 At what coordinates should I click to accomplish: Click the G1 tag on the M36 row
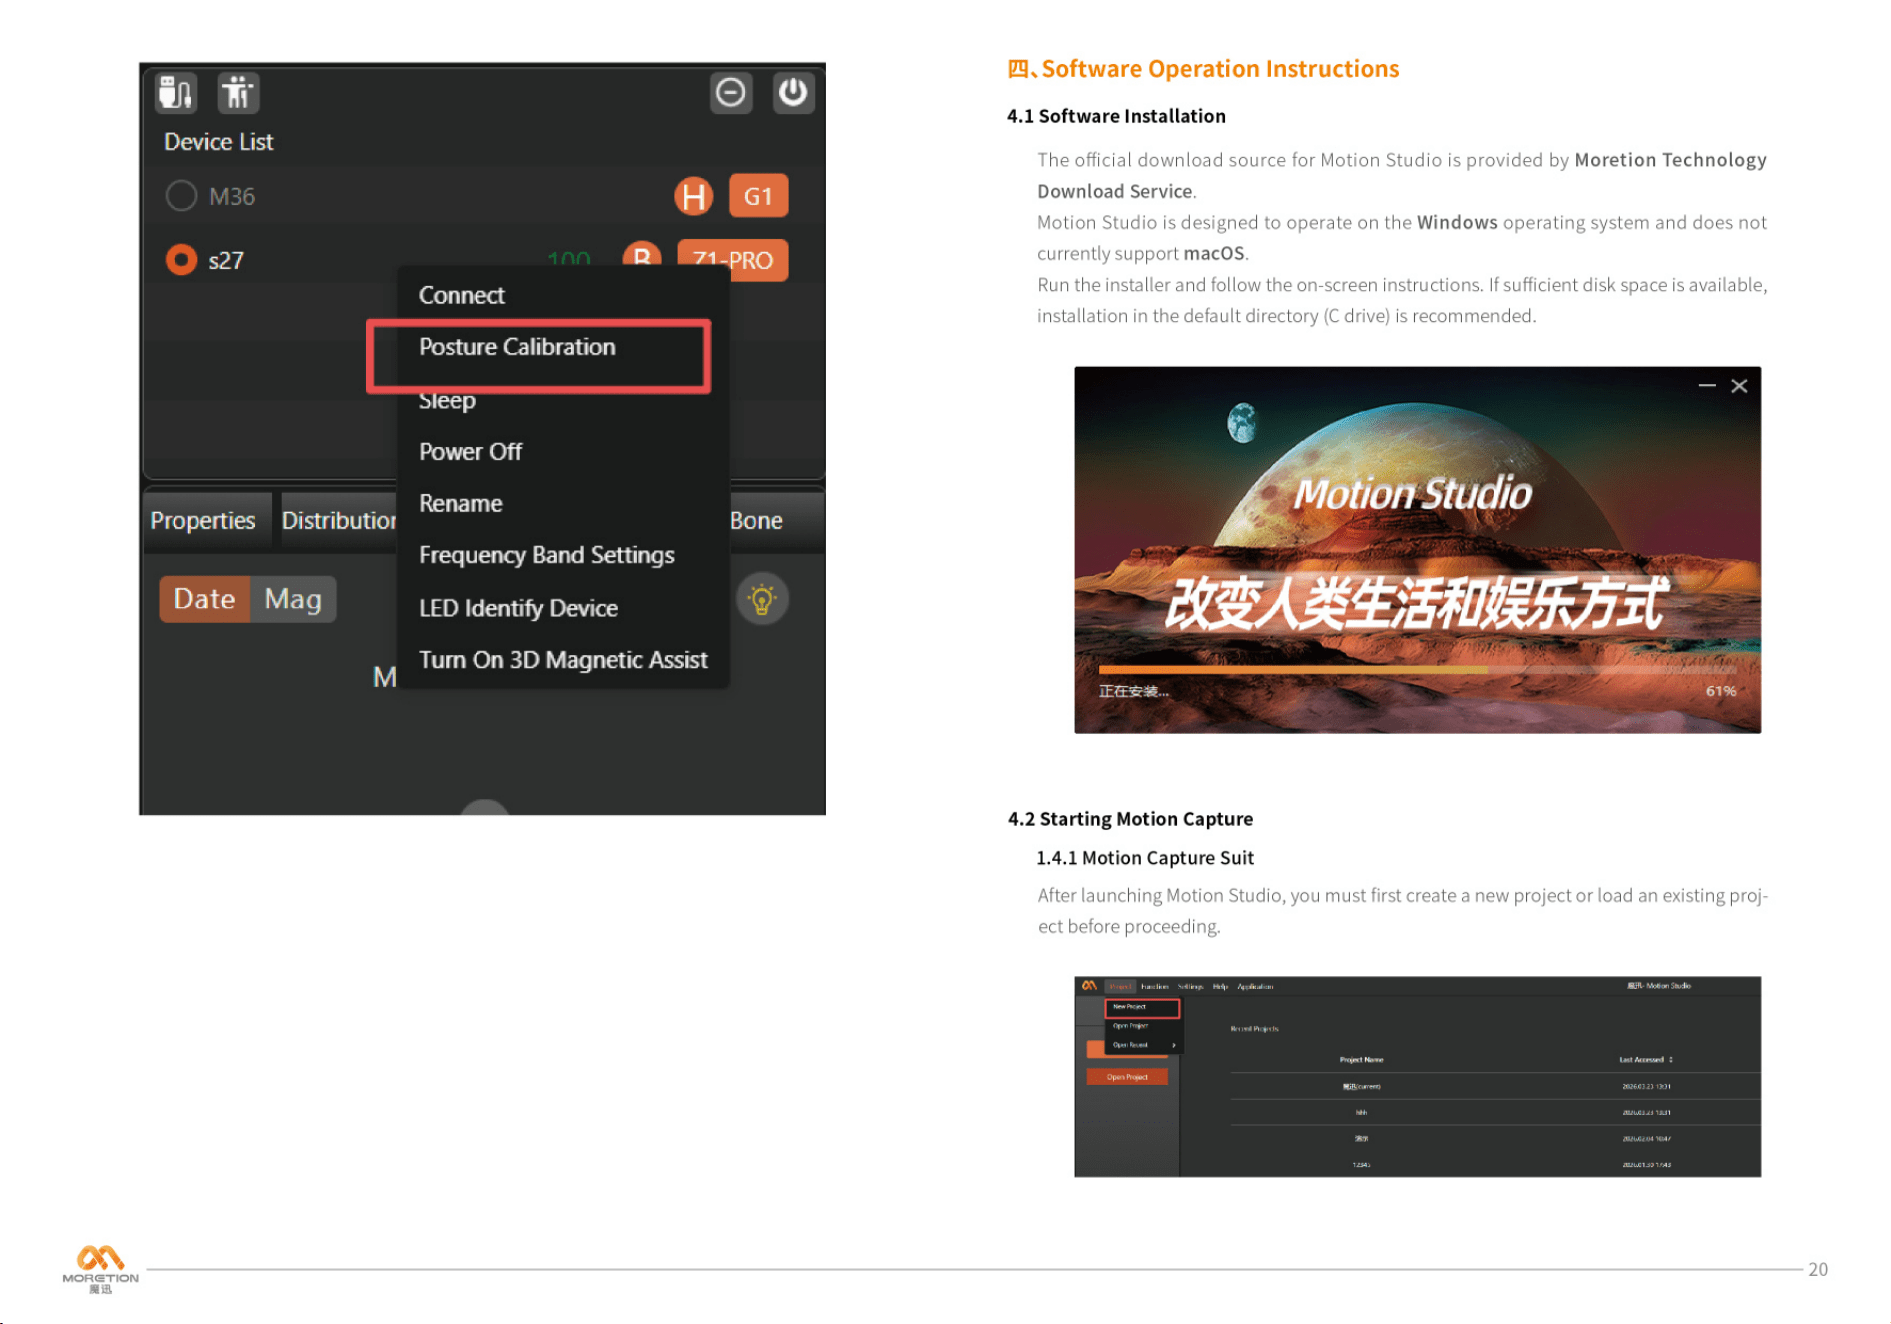point(758,196)
